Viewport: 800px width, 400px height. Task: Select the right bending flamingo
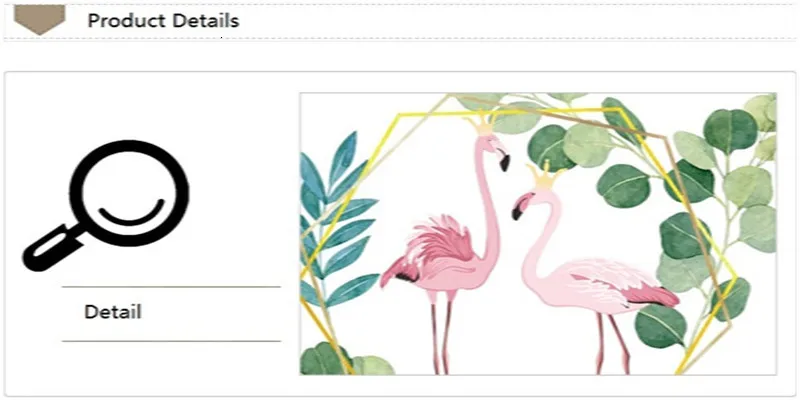click(x=594, y=270)
